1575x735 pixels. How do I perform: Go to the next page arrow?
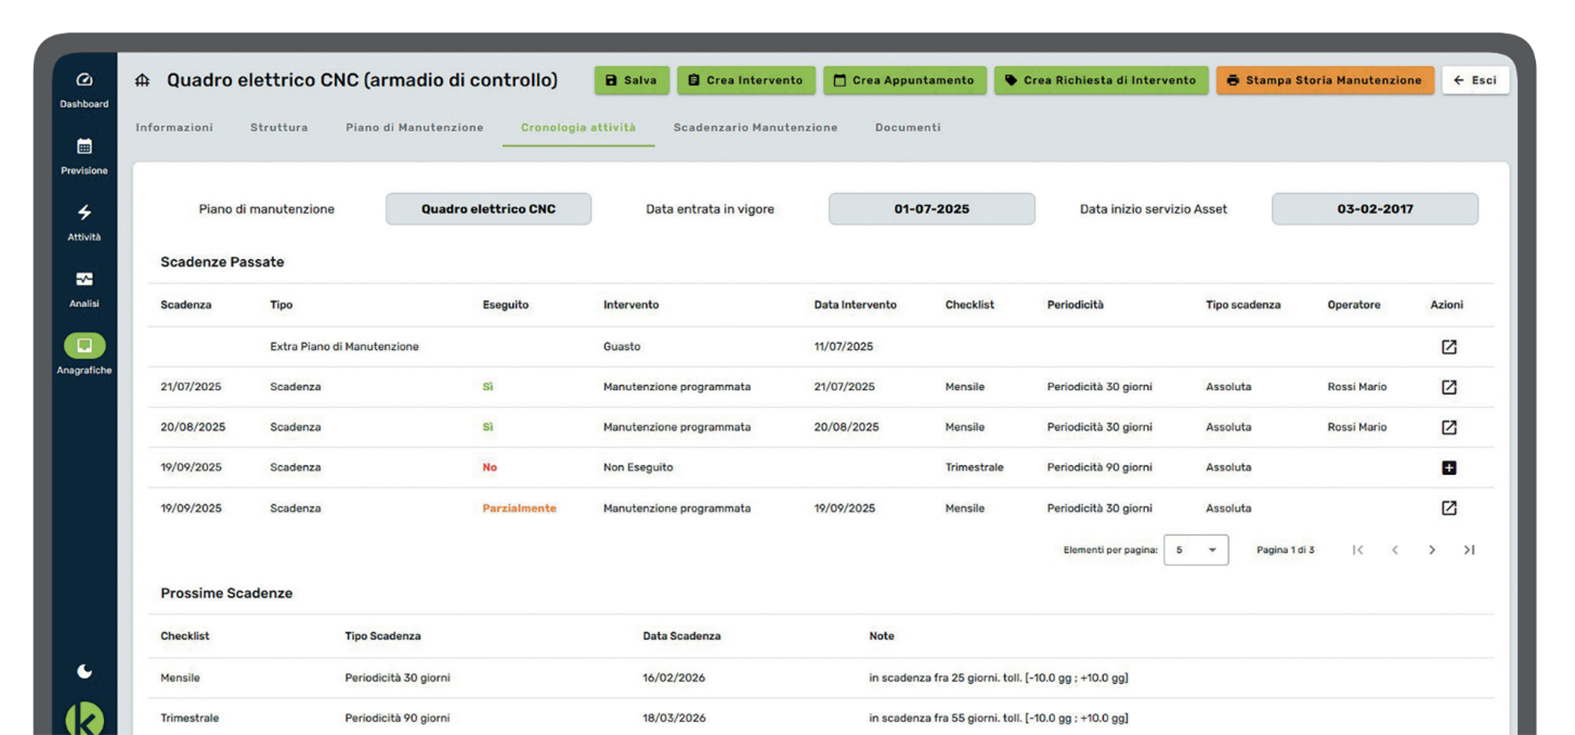coord(1432,550)
